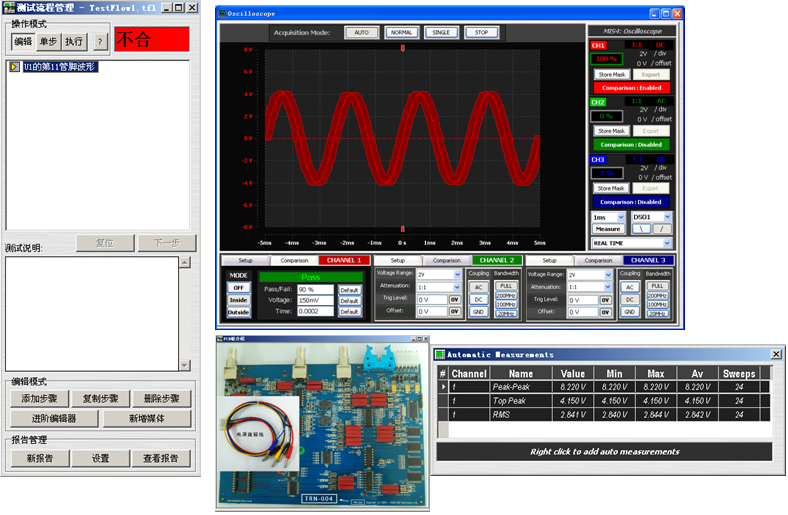Open Channel 2 Voltage Range dropdown
The width and height of the screenshot is (788, 515).
457,275
